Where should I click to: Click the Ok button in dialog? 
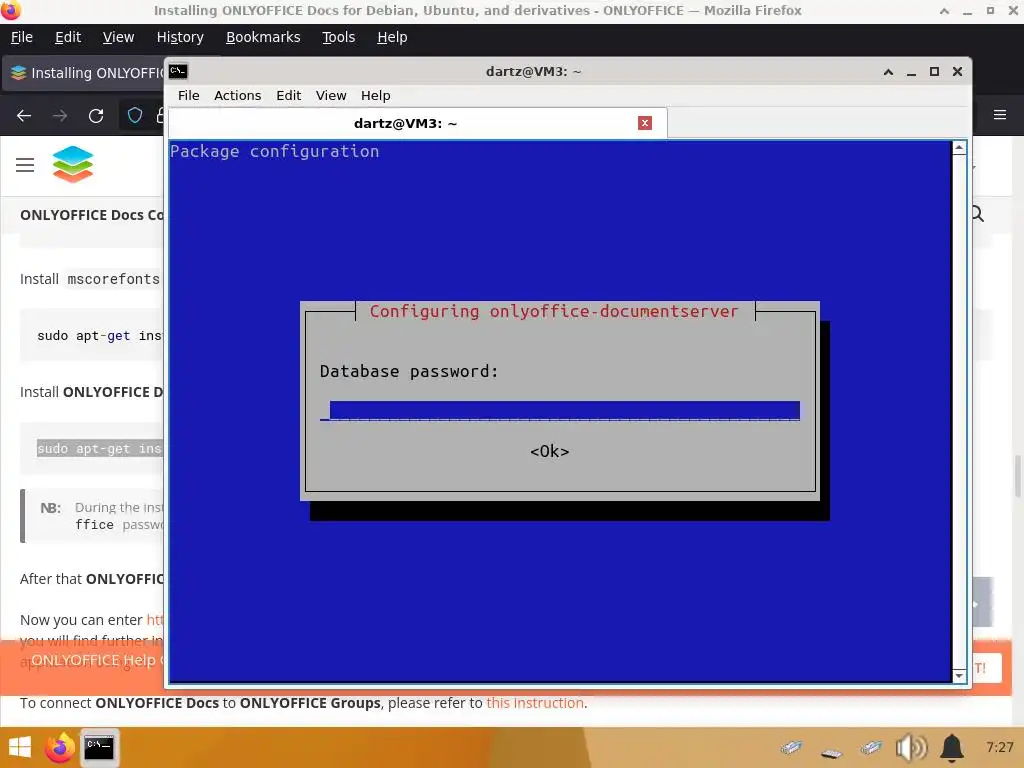549,451
